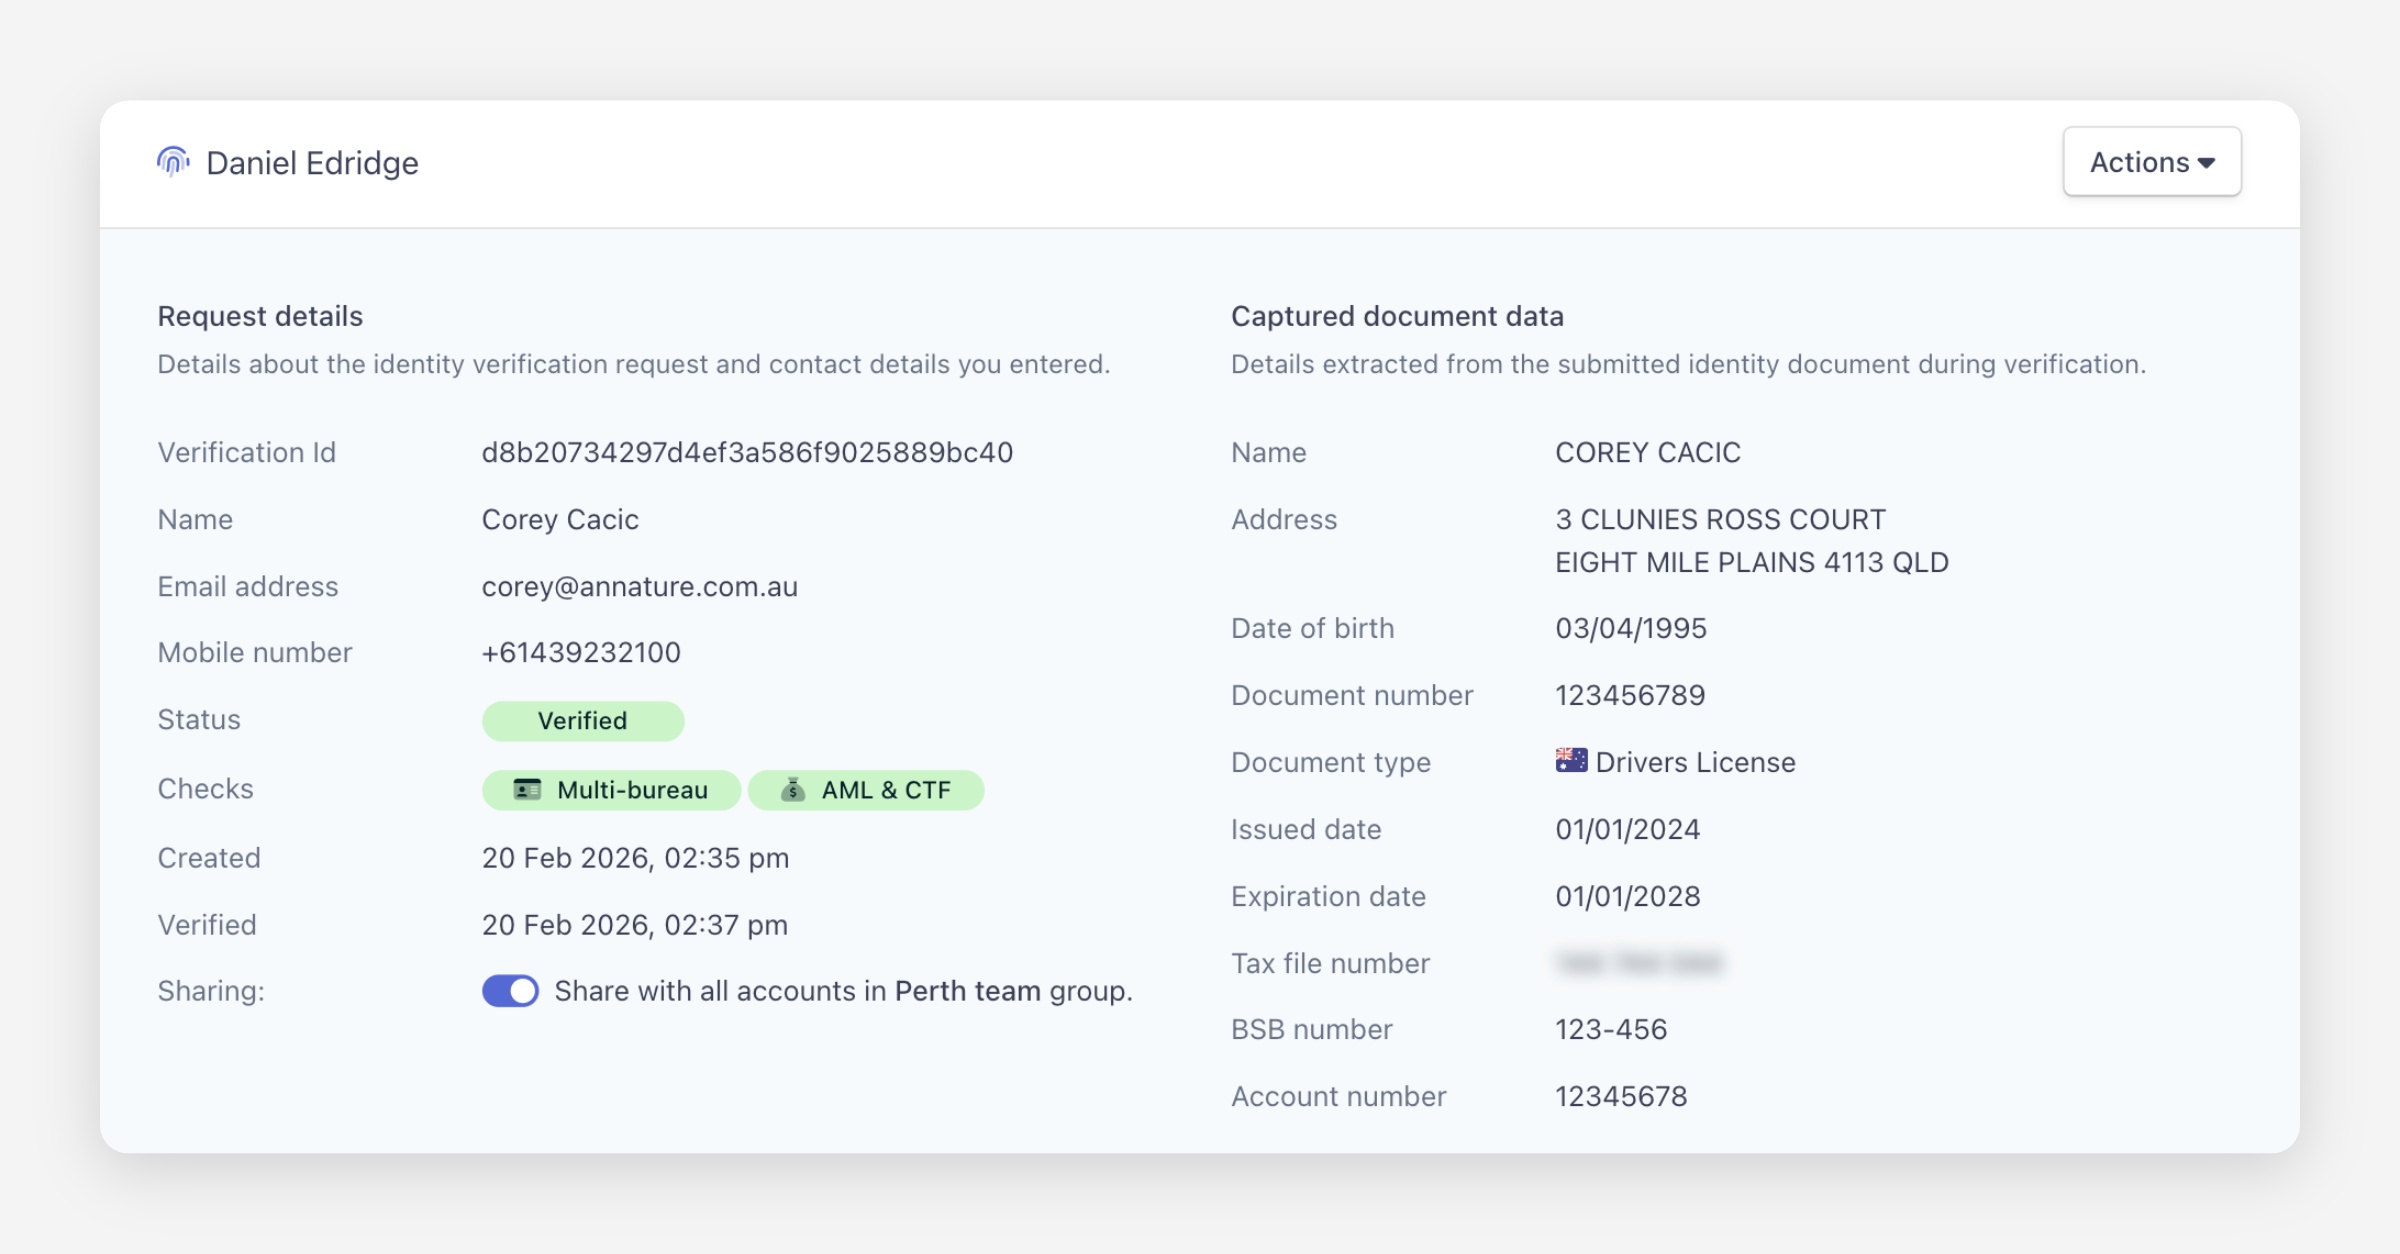Click the caret arrow on the Actions button
This screenshot has width=2400, height=1254.
coord(2207,163)
